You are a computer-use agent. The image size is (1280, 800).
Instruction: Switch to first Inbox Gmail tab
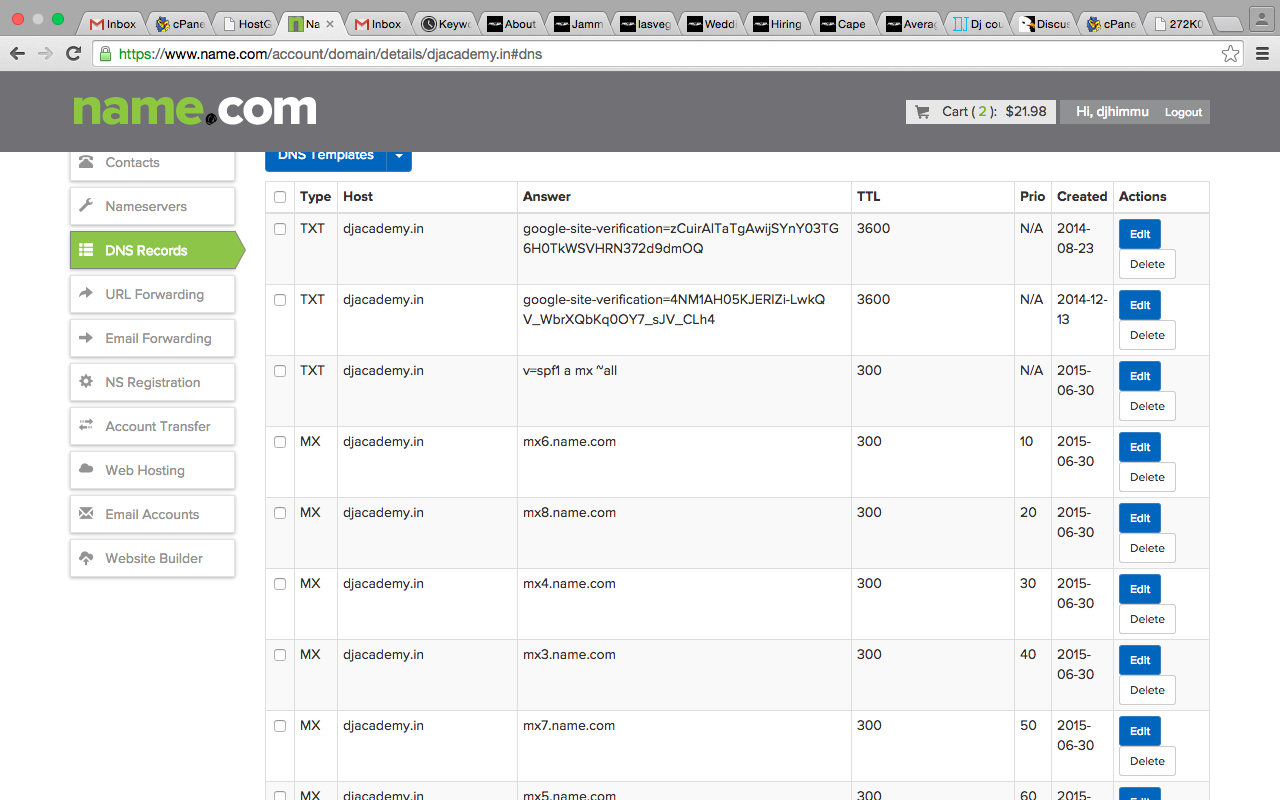[x=112, y=23]
